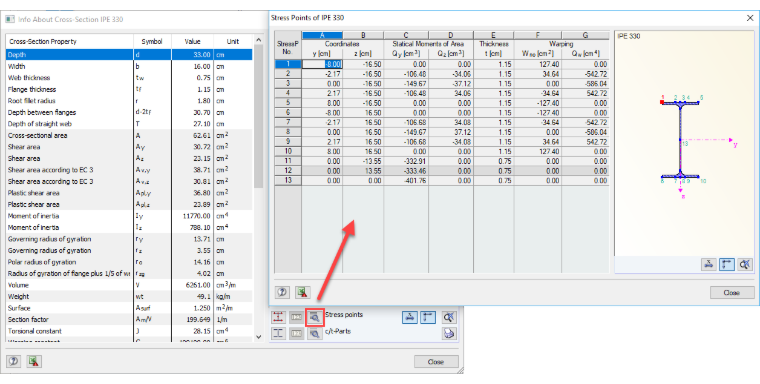The width and height of the screenshot is (760, 384).
Task: Select column E header in stress table
Action: click(x=493, y=35)
